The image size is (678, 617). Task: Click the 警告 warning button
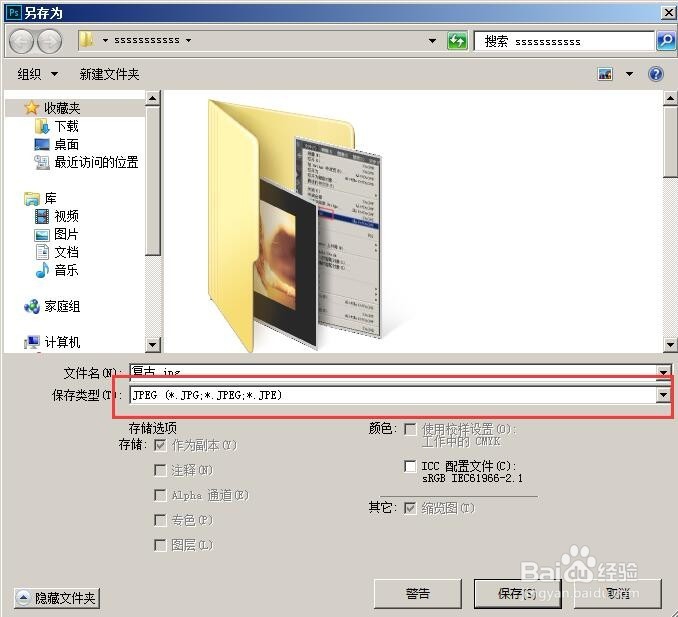click(x=418, y=594)
